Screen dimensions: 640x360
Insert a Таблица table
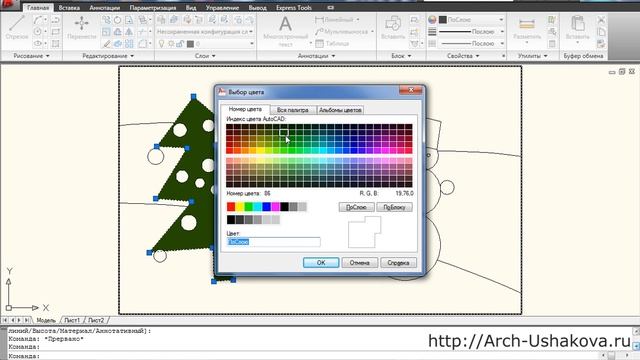332,43
